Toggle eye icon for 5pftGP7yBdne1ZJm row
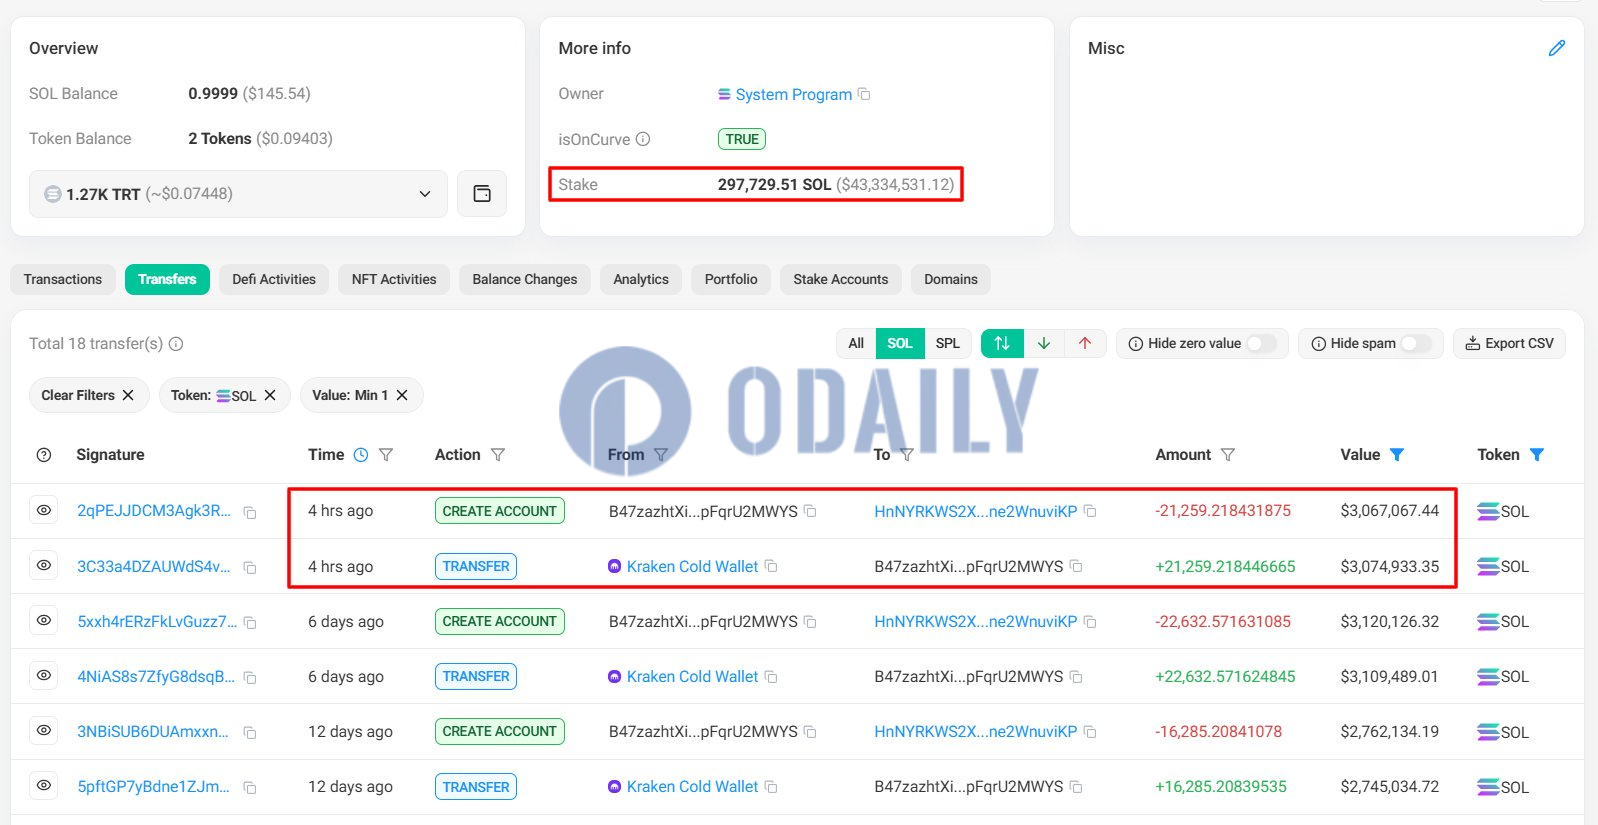This screenshot has height=825, width=1598. 44,785
